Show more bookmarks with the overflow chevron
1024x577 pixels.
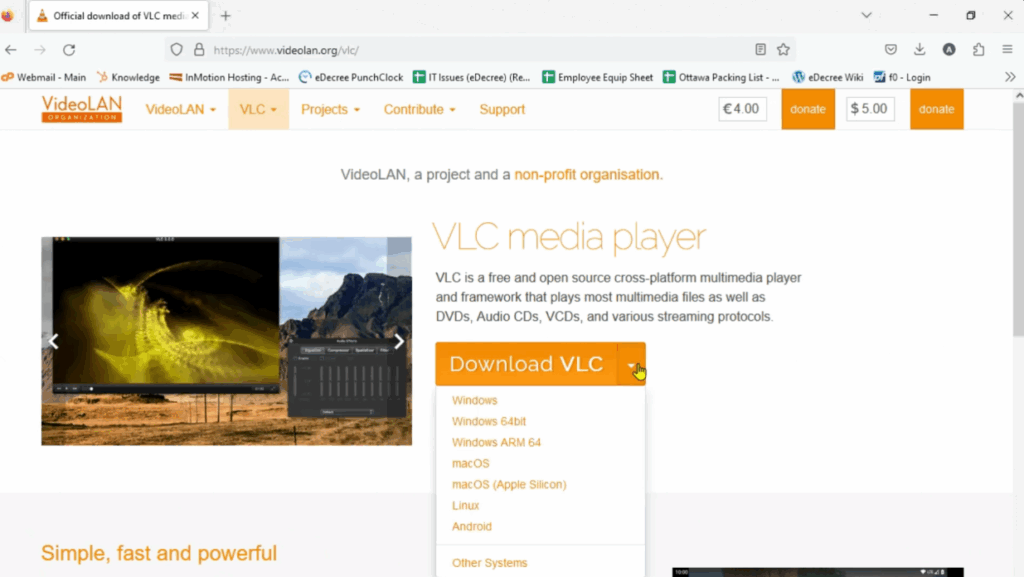1009,77
